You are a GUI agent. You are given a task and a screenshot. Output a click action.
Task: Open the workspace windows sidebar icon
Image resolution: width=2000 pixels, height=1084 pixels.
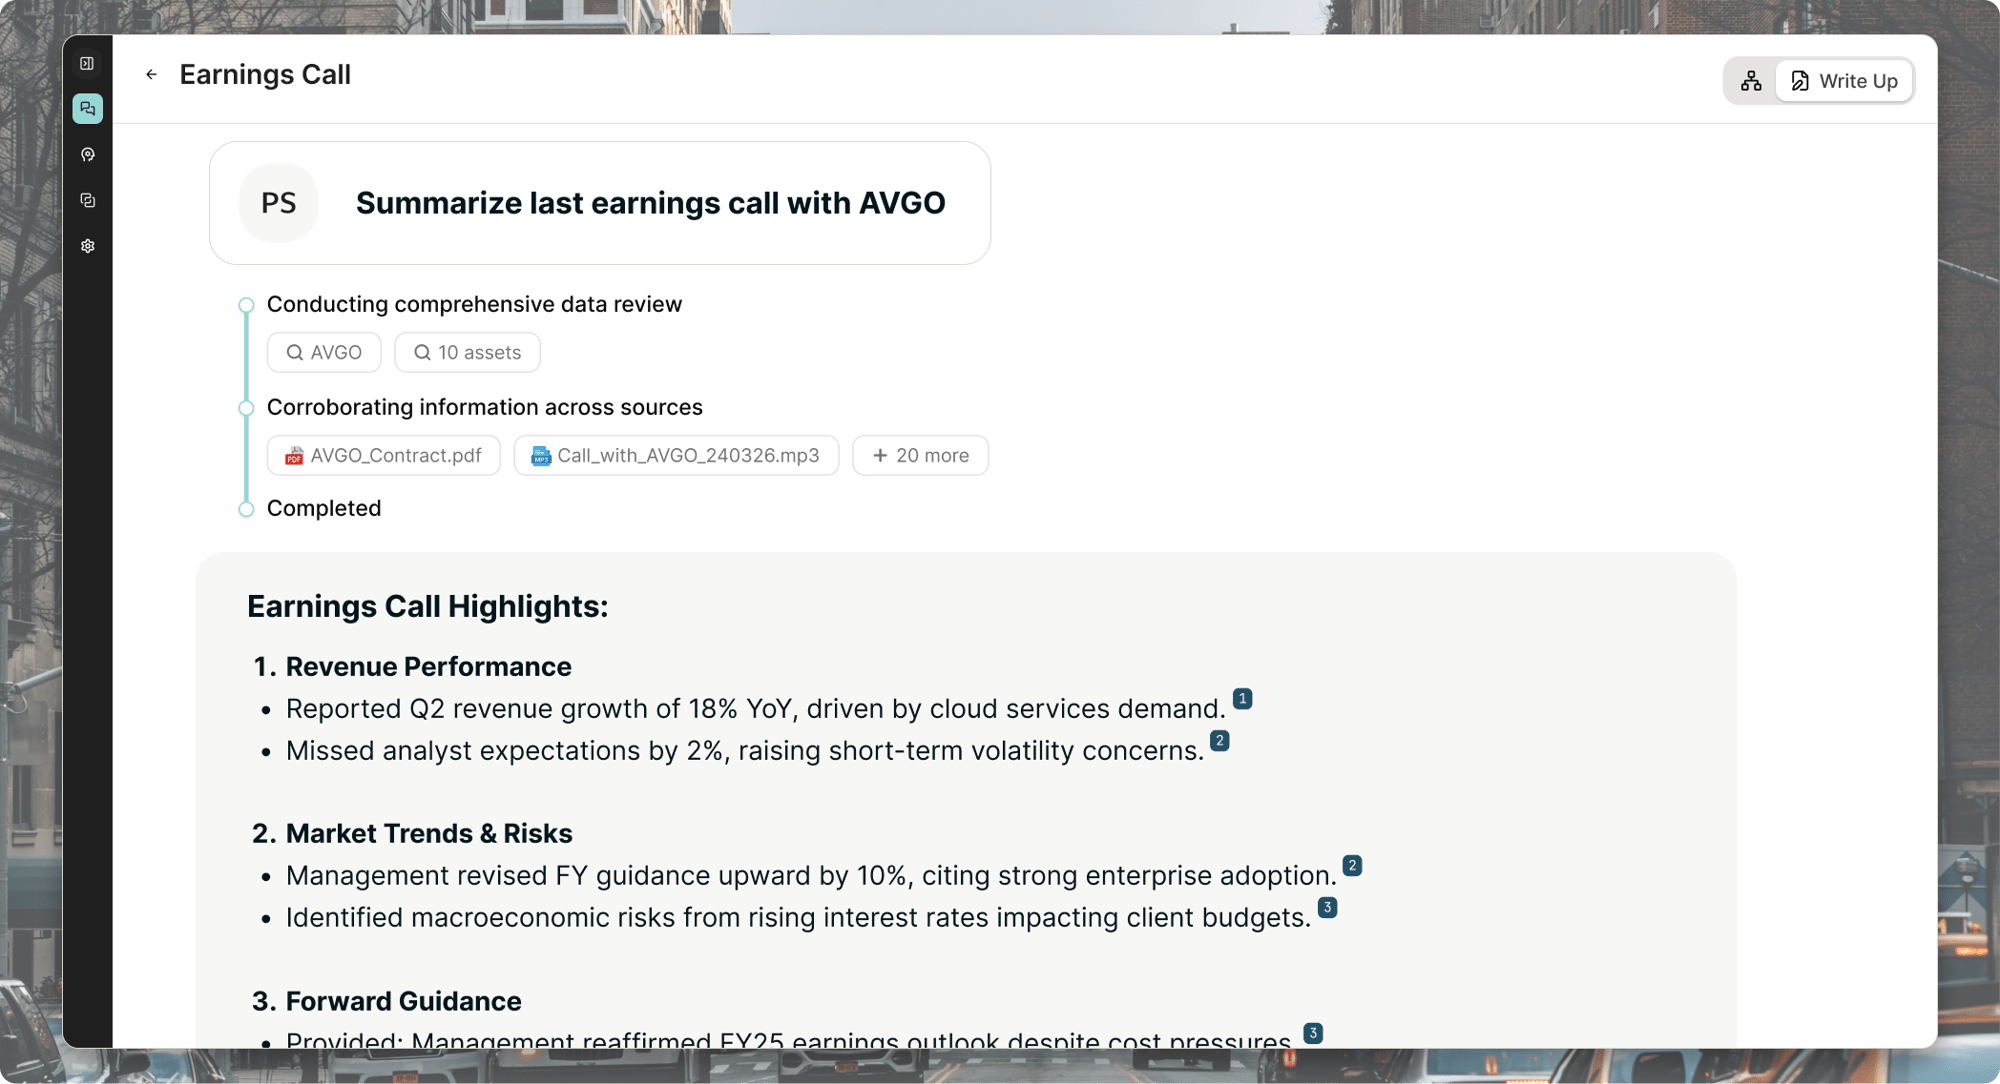tap(88, 200)
